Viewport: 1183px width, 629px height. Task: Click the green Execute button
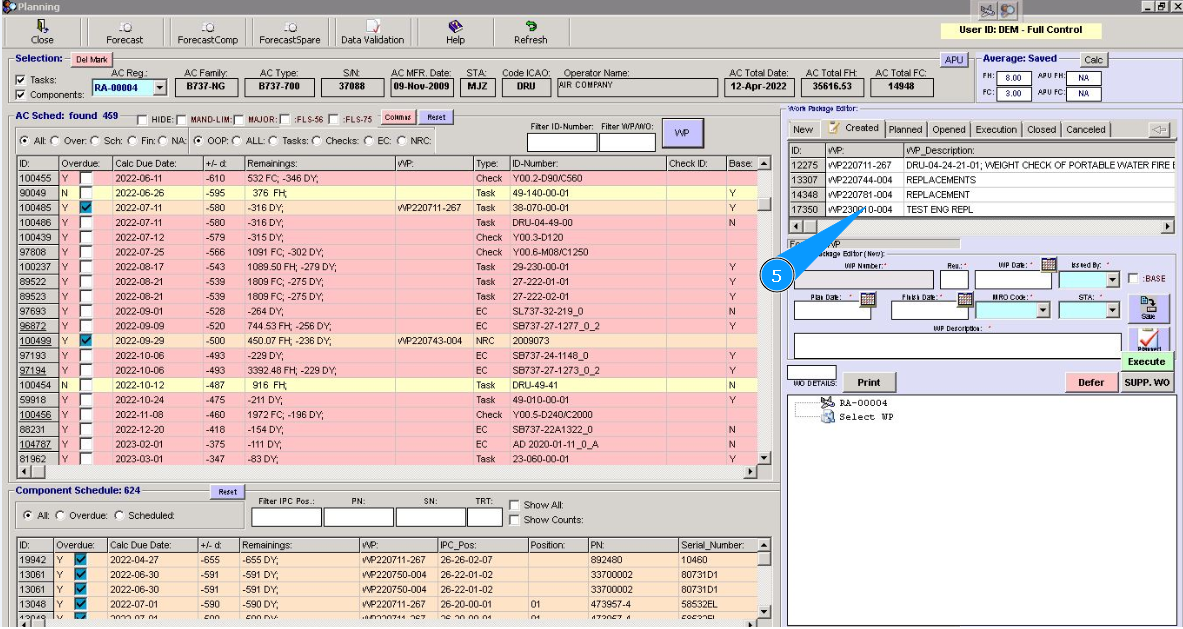[x=1146, y=362]
